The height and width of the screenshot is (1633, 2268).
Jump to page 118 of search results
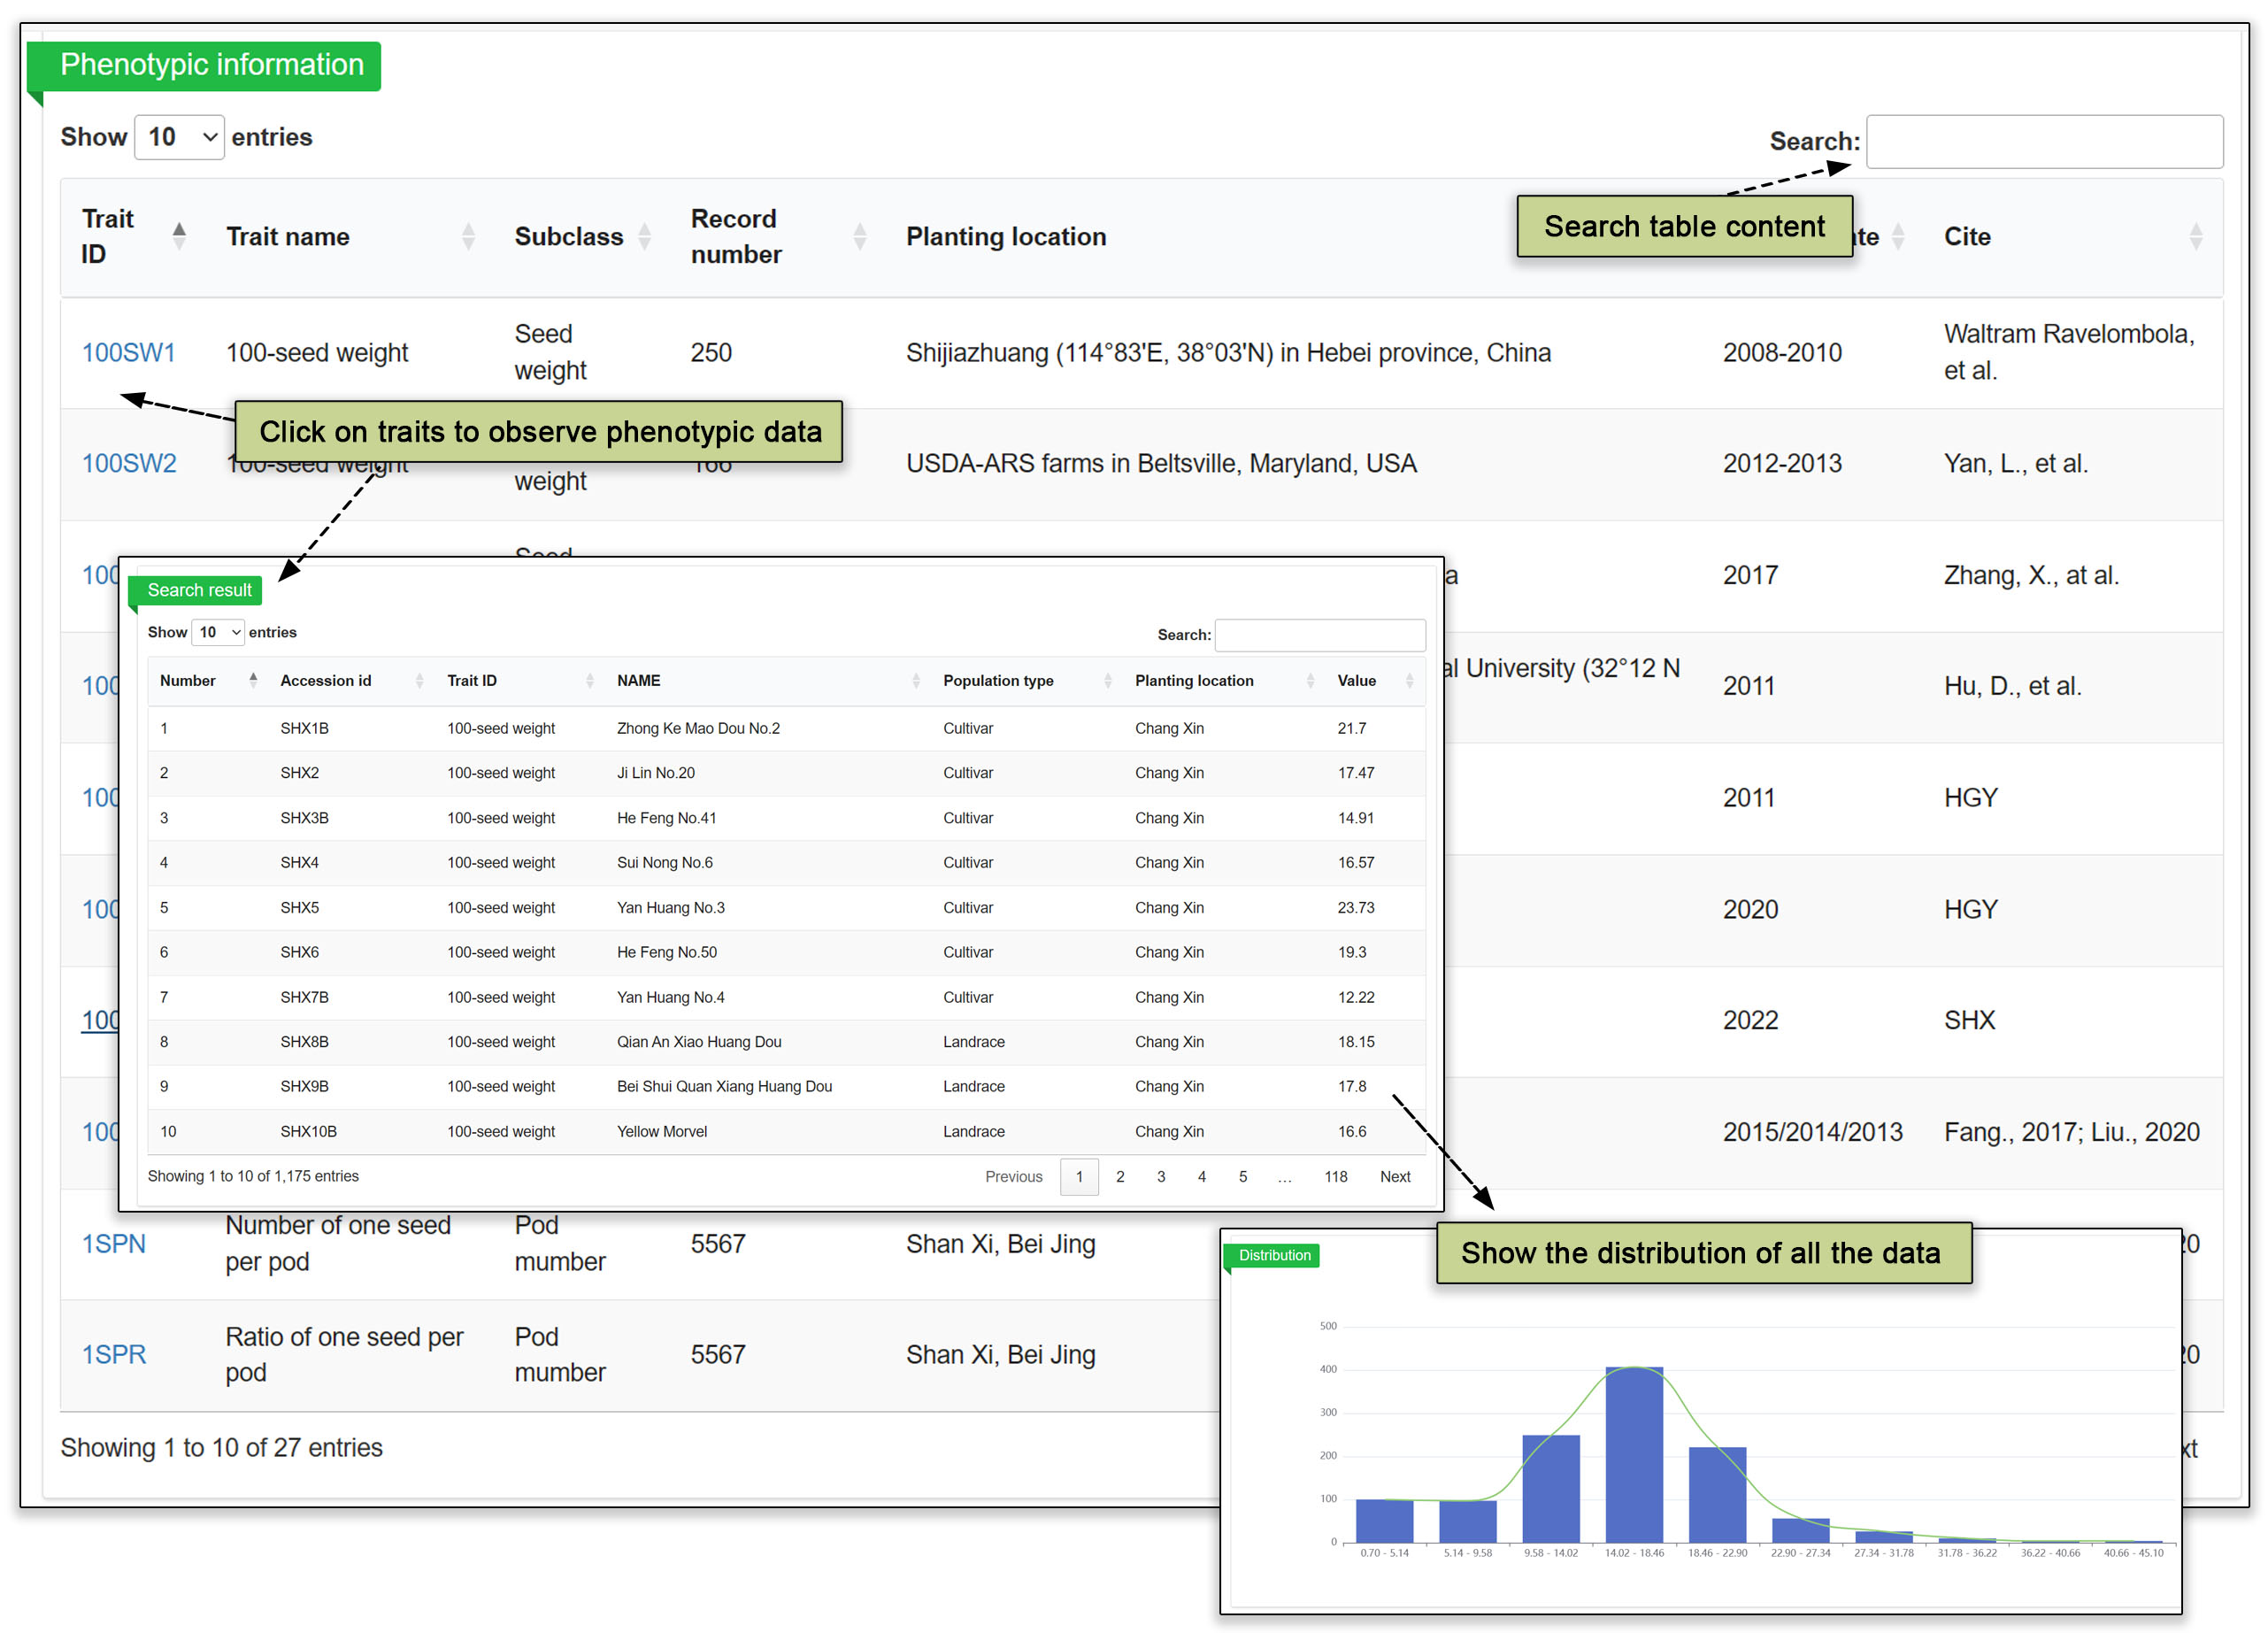point(1335,1176)
